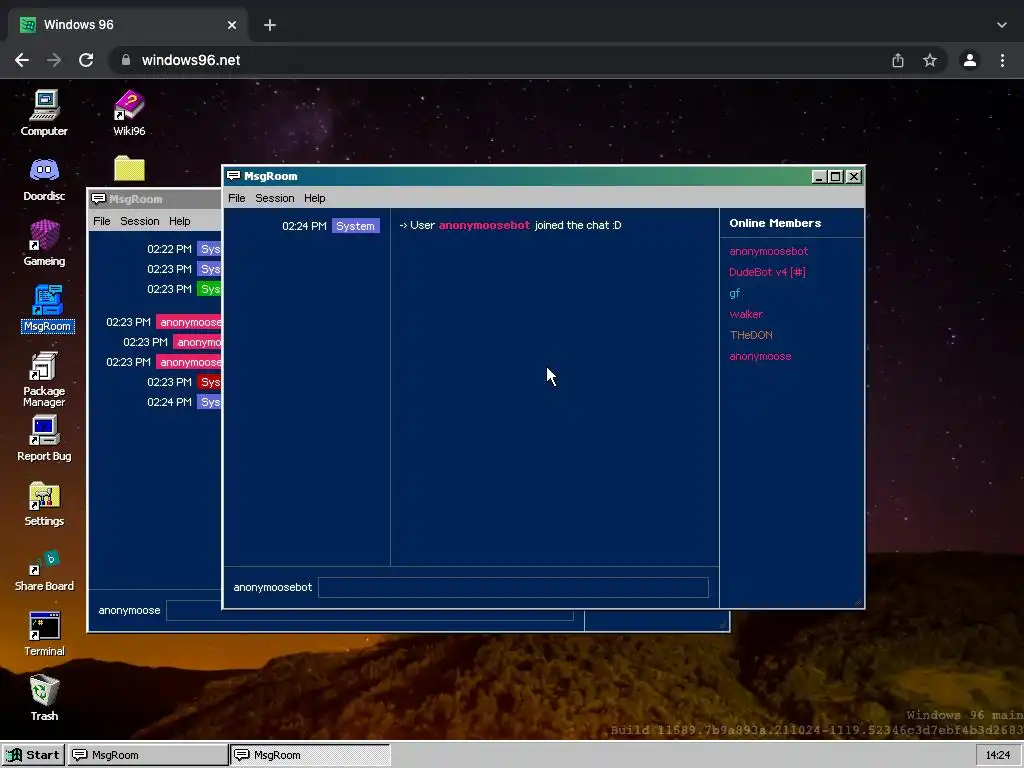Open a new browser tab
This screenshot has height=768, width=1024.
click(x=270, y=25)
